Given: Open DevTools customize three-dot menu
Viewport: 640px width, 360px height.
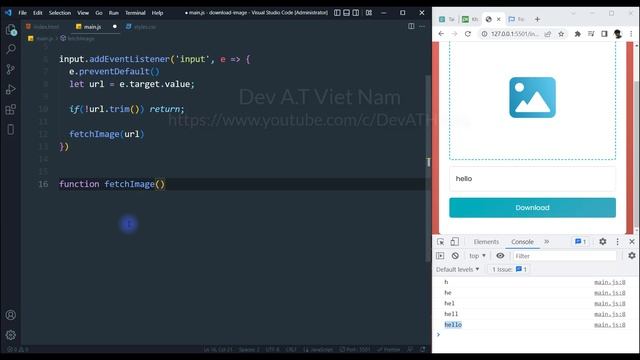Looking at the screenshot, I should point(618,242).
